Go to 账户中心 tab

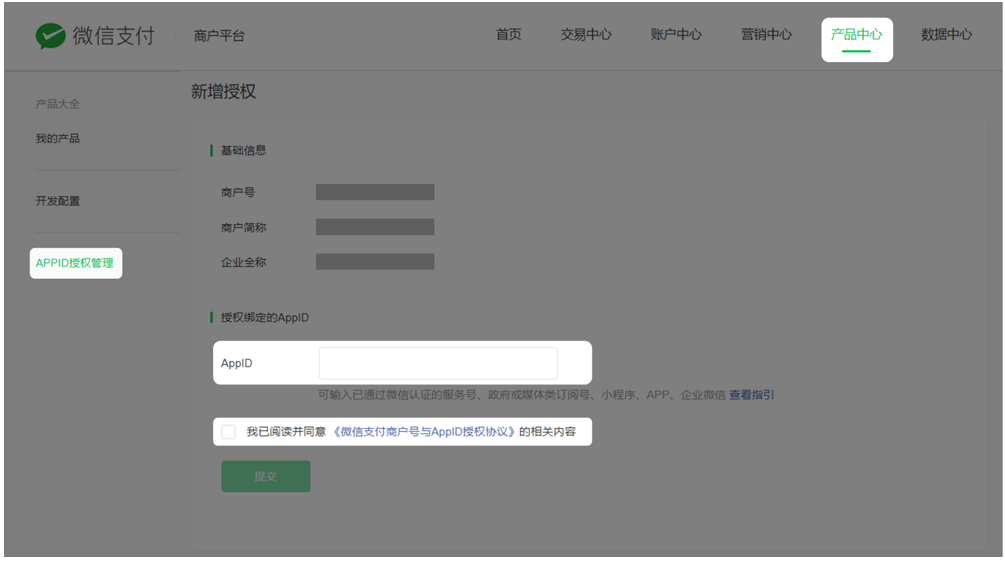pos(676,35)
